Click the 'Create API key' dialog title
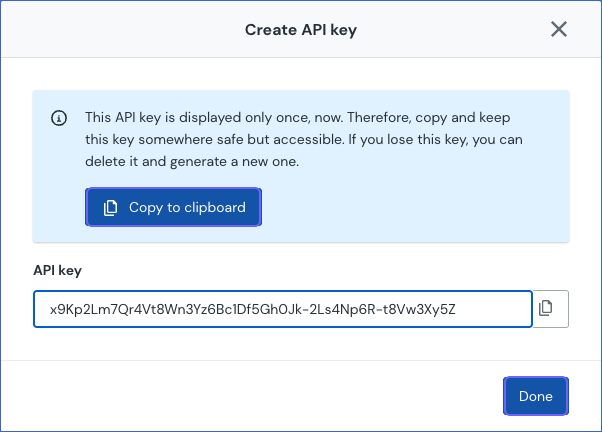602x432 pixels. [301, 30]
